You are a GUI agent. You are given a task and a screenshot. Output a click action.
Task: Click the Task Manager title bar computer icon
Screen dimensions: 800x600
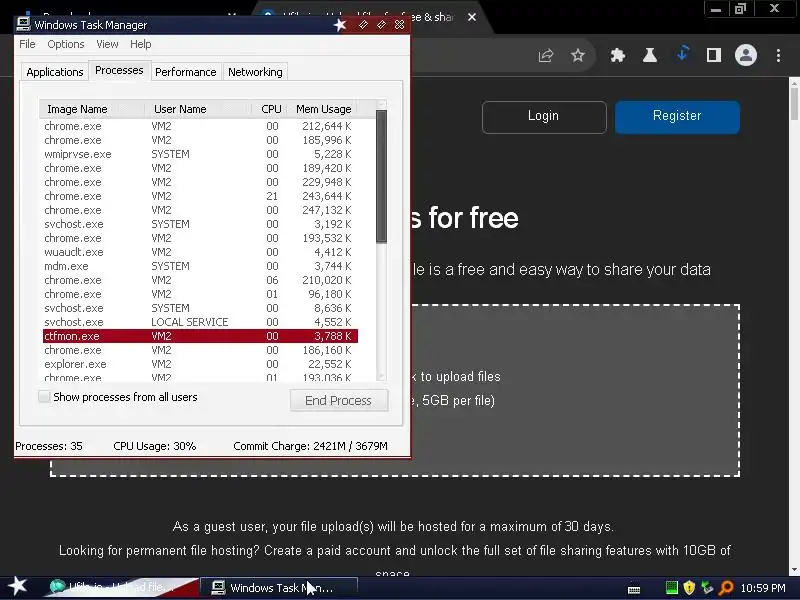coord(23,24)
